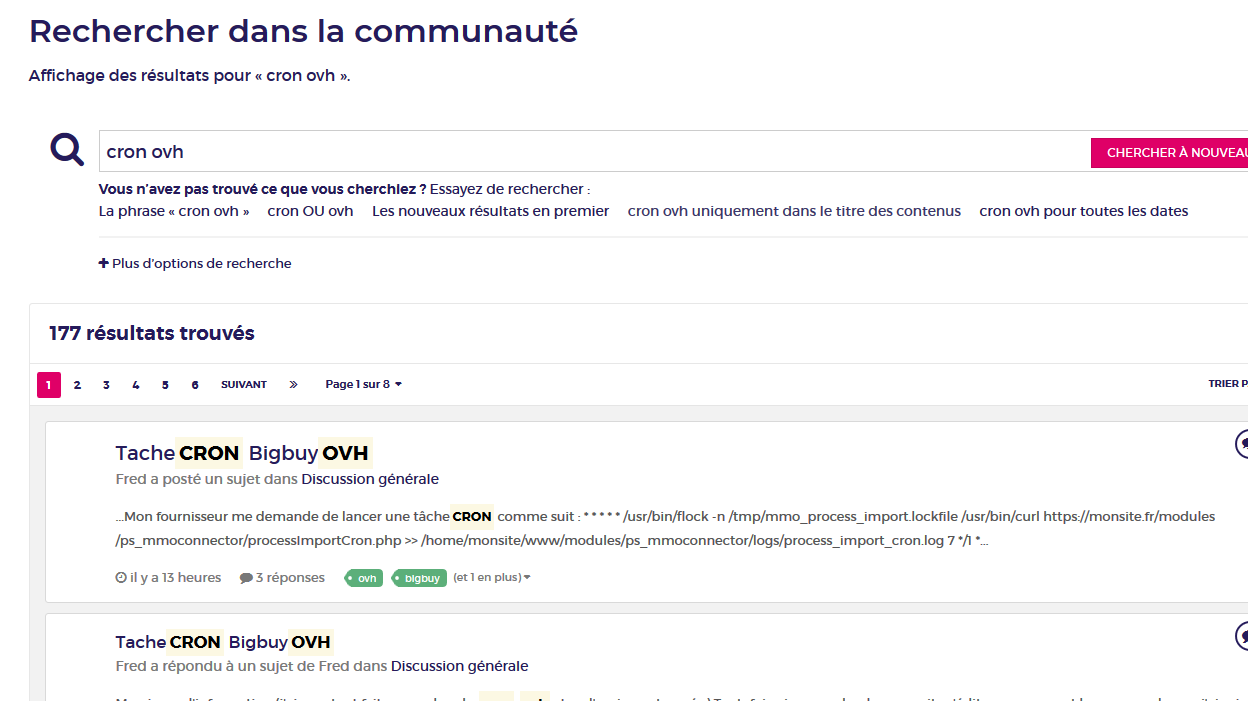Select 'Les nouveaux résultats en premier' option

point(490,211)
